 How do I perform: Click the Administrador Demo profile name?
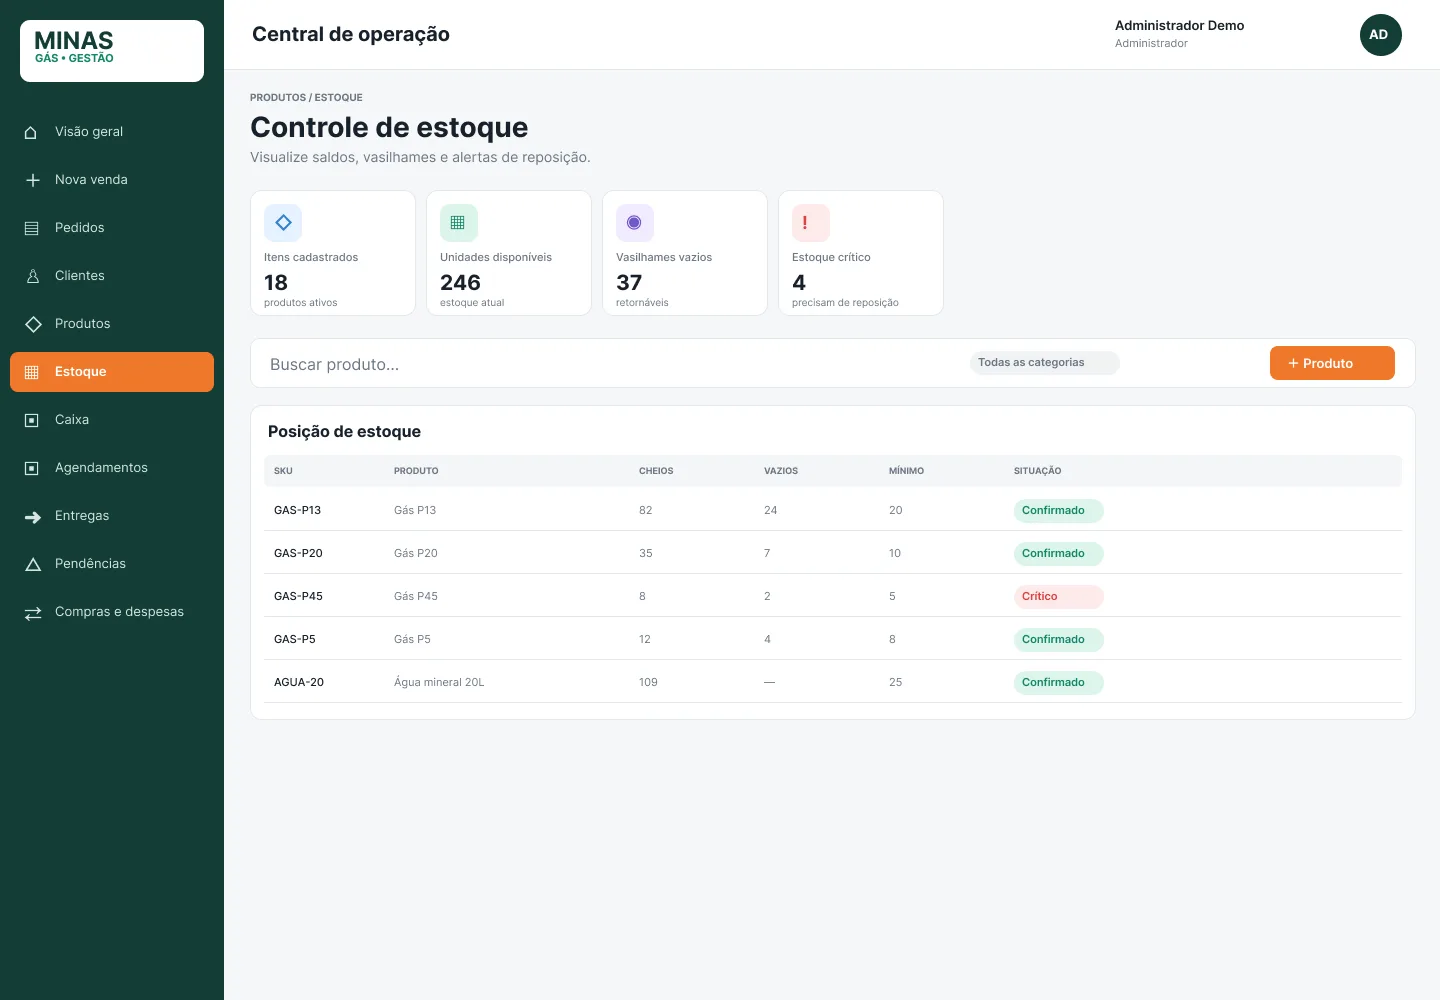tap(1180, 26)
